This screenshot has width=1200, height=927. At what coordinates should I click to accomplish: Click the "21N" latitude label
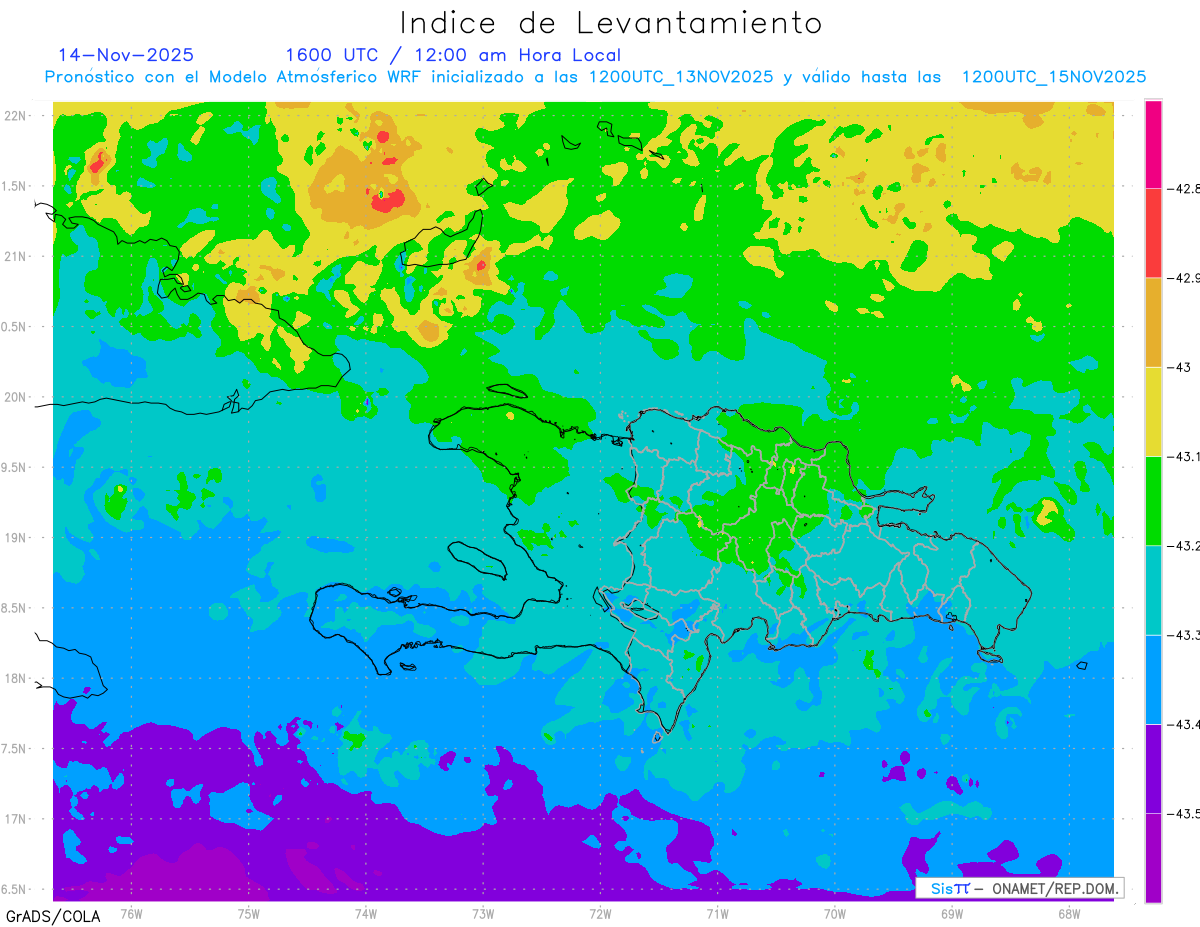16,256
